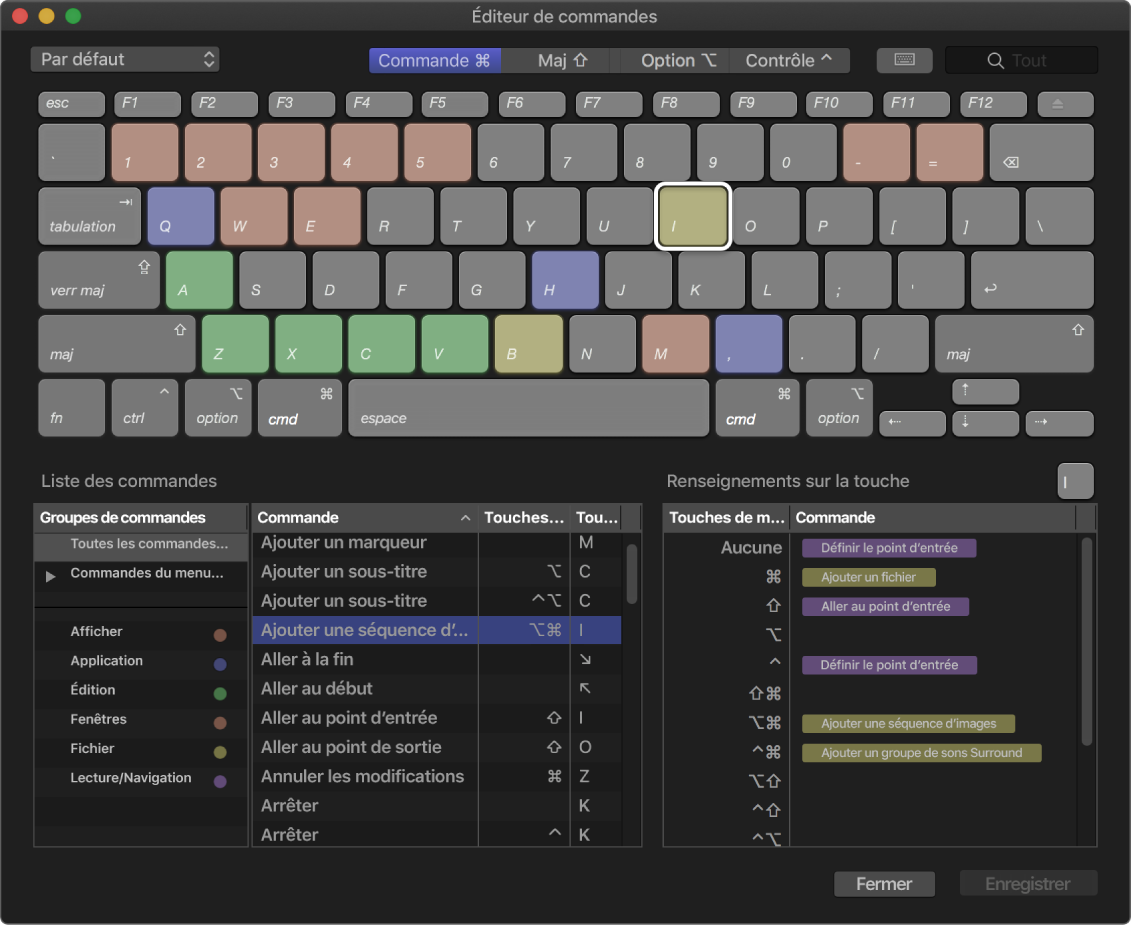
Task: Click the Lecture/Navigation purple color dot
Action: [220, 781]
